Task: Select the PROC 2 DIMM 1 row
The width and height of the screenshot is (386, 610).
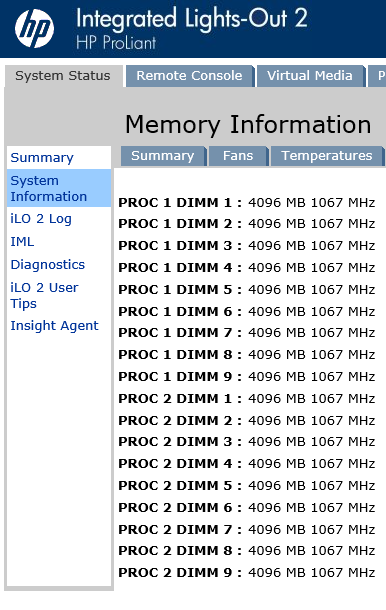Action: 247,399
